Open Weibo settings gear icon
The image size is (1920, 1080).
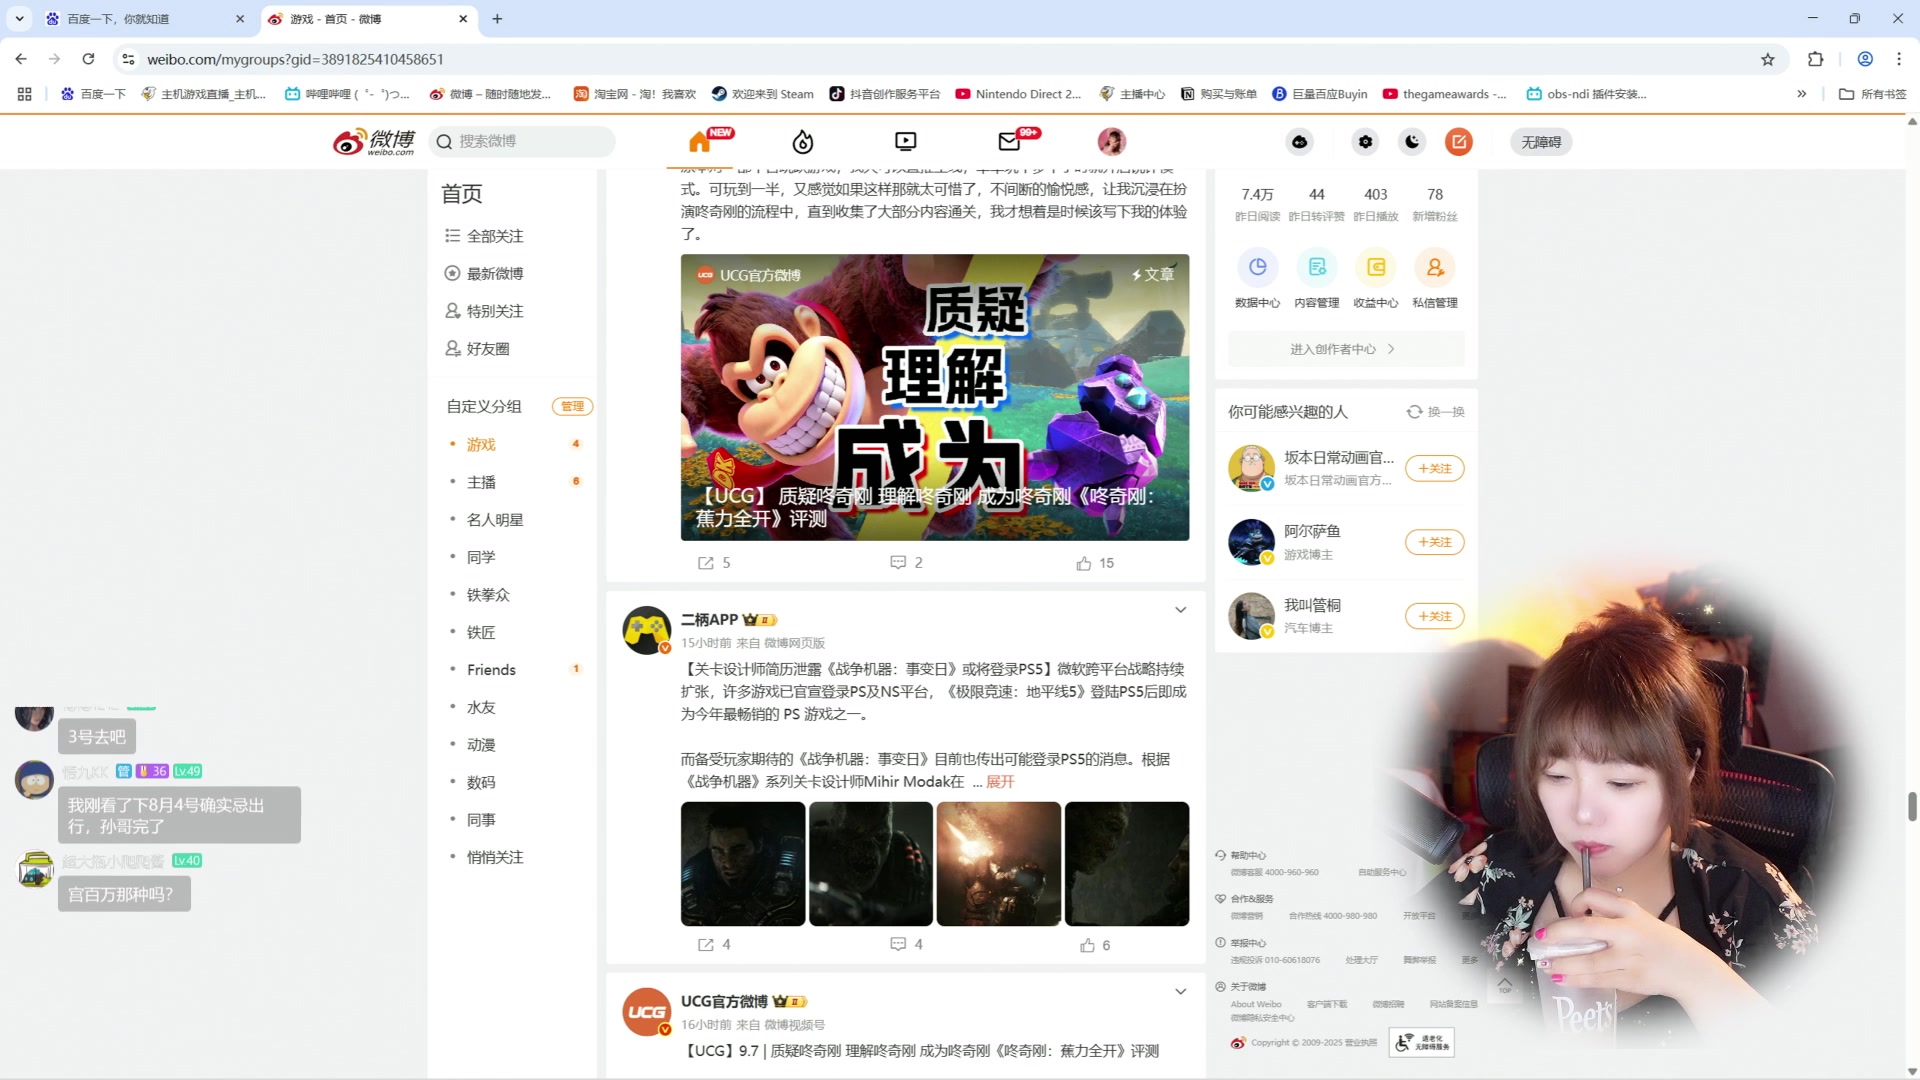click(x=1365, y=142)
